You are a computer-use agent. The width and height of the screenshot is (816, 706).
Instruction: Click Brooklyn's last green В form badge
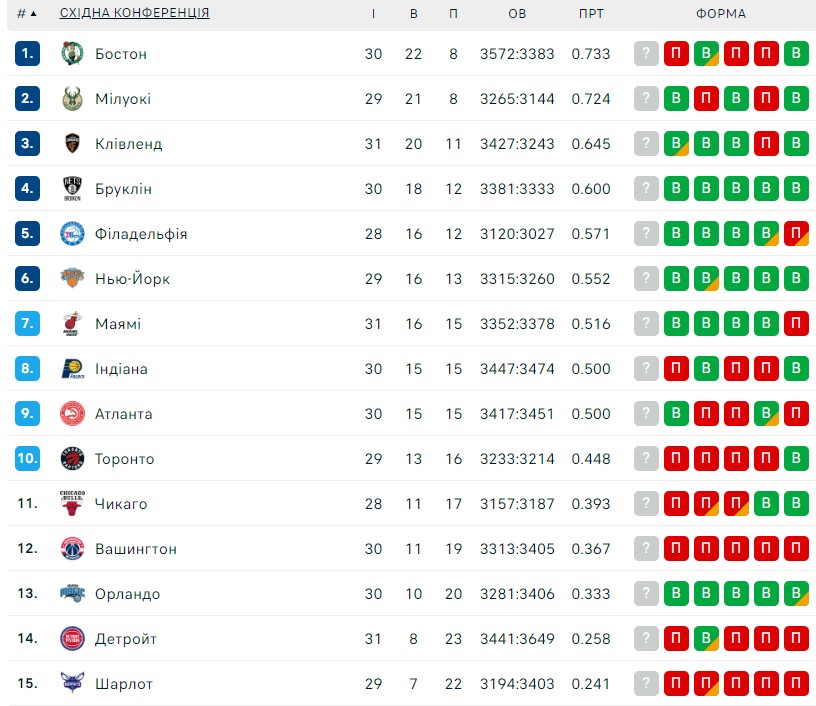click(796, 188)
